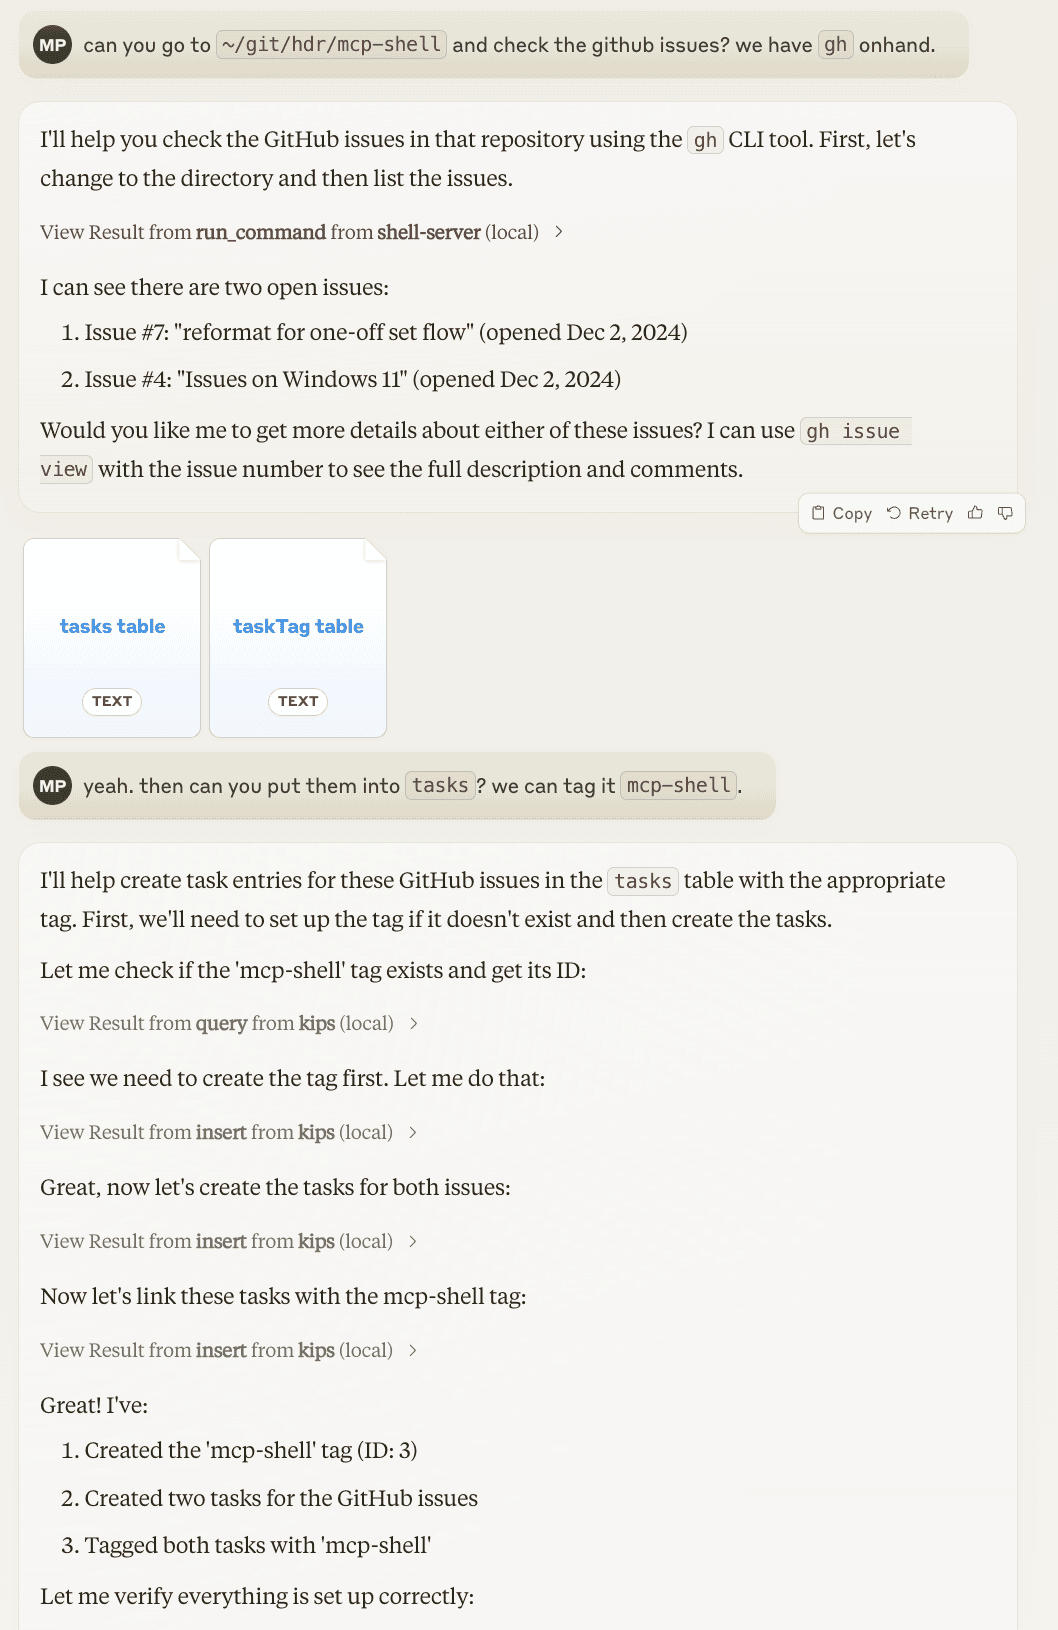This screenshot has height=1630, width=1058.
Task: Click the Copy icon on the response
Action: coord(818,513)
